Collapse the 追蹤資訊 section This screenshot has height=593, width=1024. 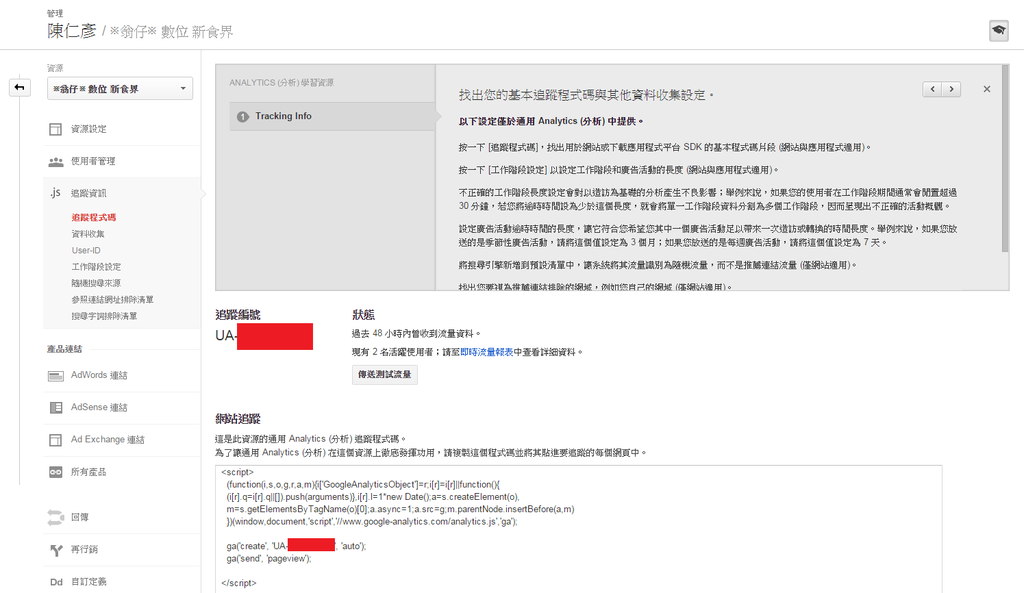(x=89, y=193)
